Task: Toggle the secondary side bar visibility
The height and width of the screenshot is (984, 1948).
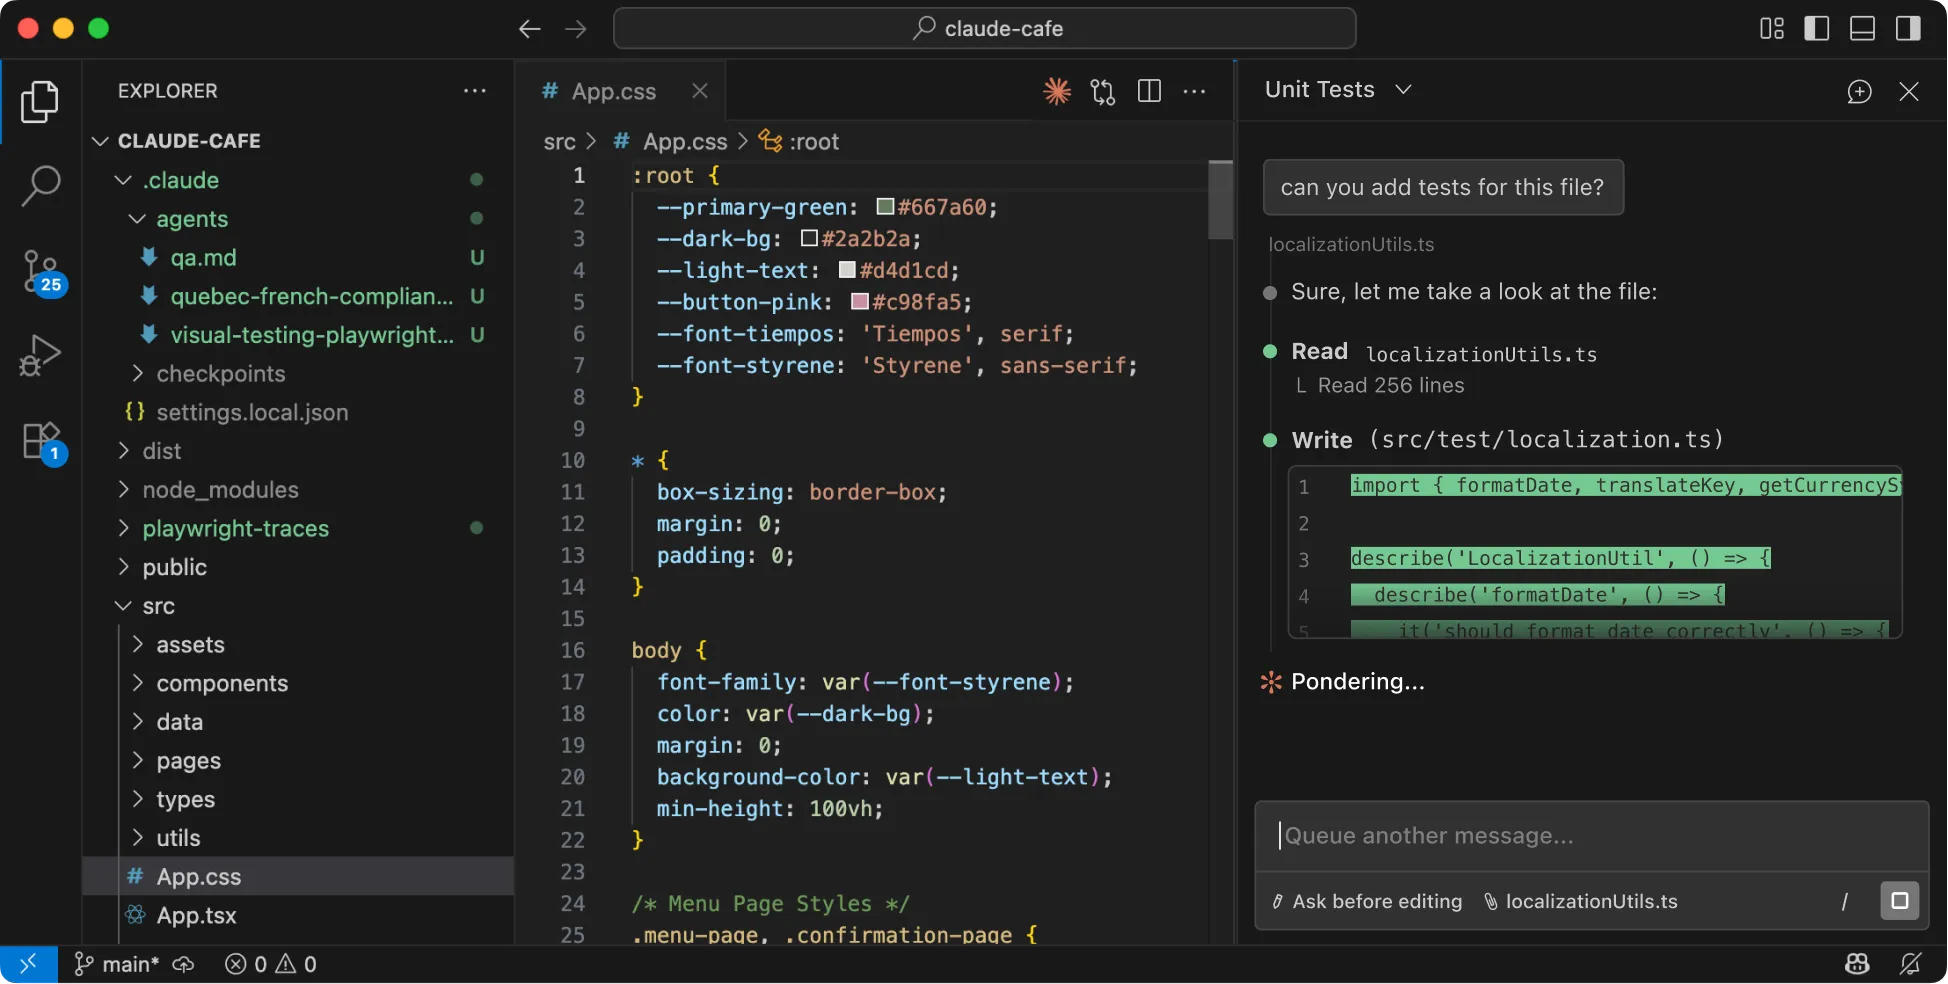Action: coord(1908,28)
